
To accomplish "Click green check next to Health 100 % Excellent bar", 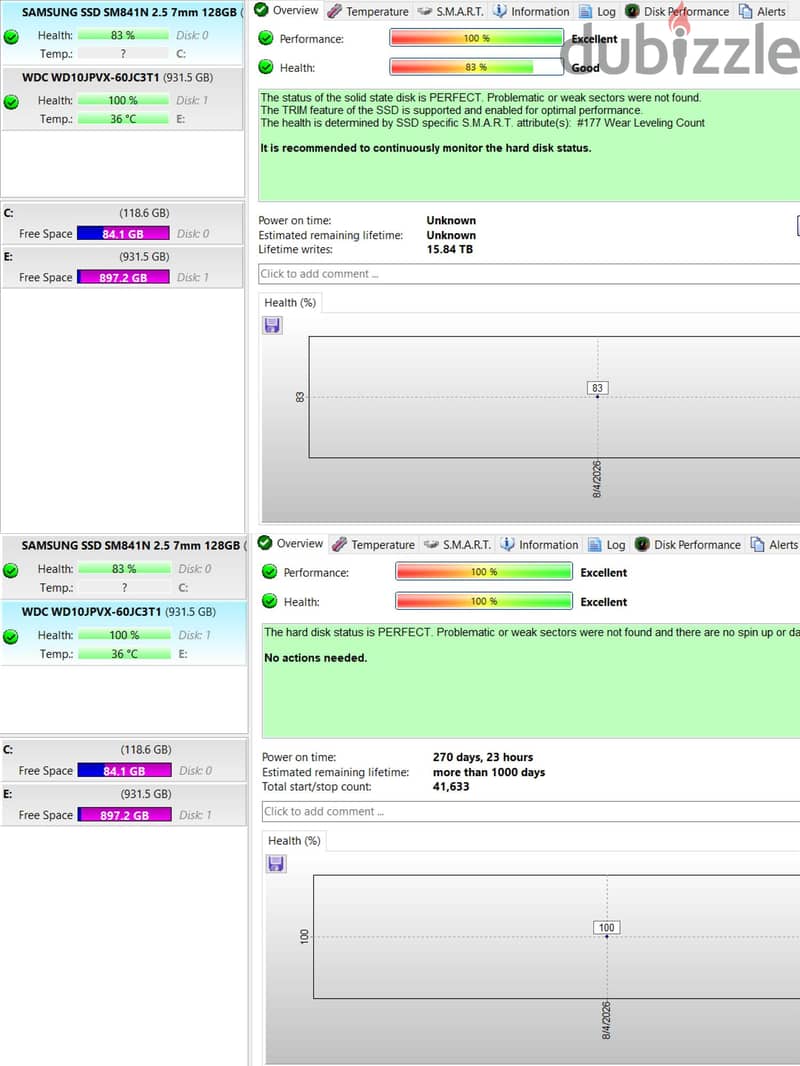I will (x=270, y=601).
